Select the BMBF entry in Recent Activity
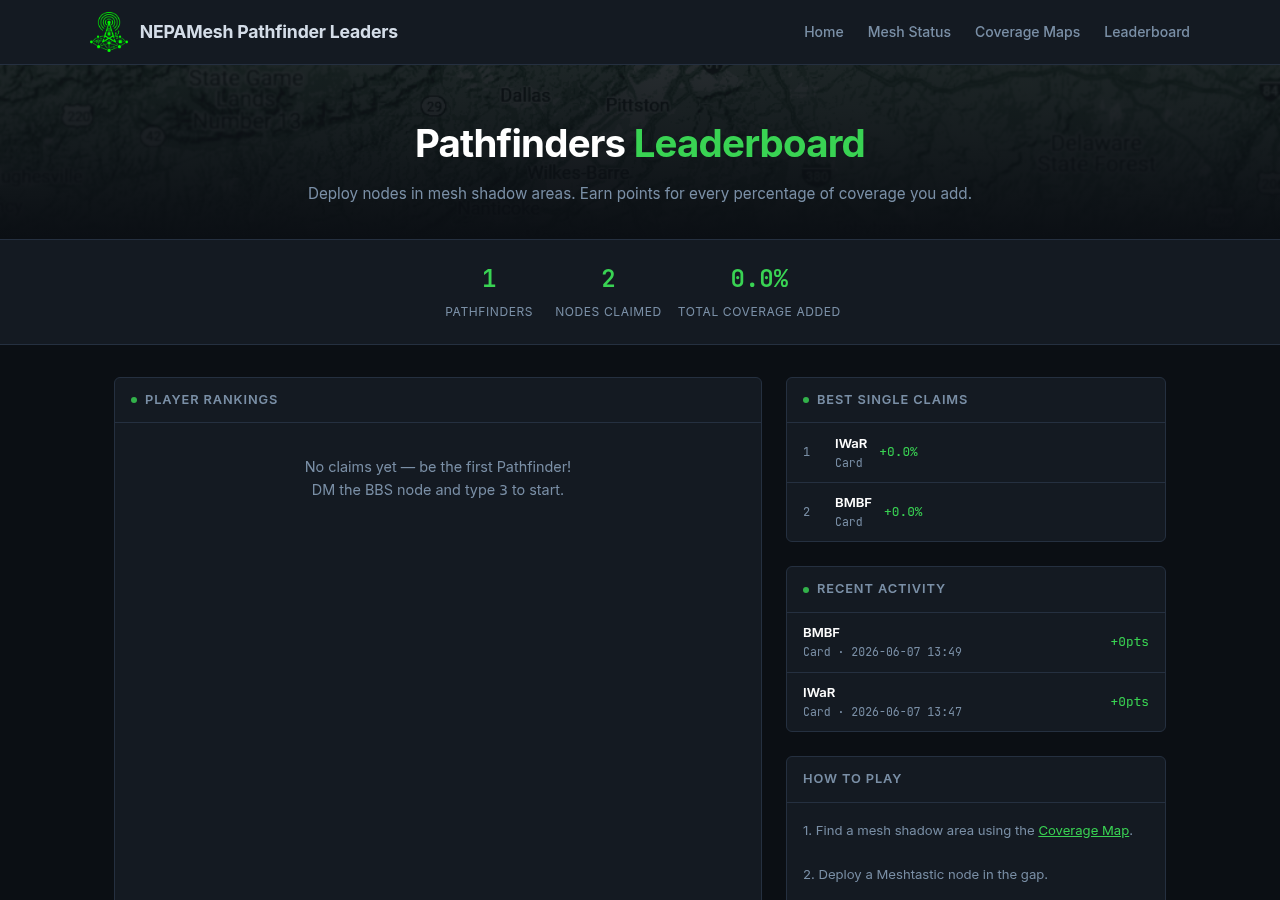Viewport: 1280px width, 900px height. [976, 642]
